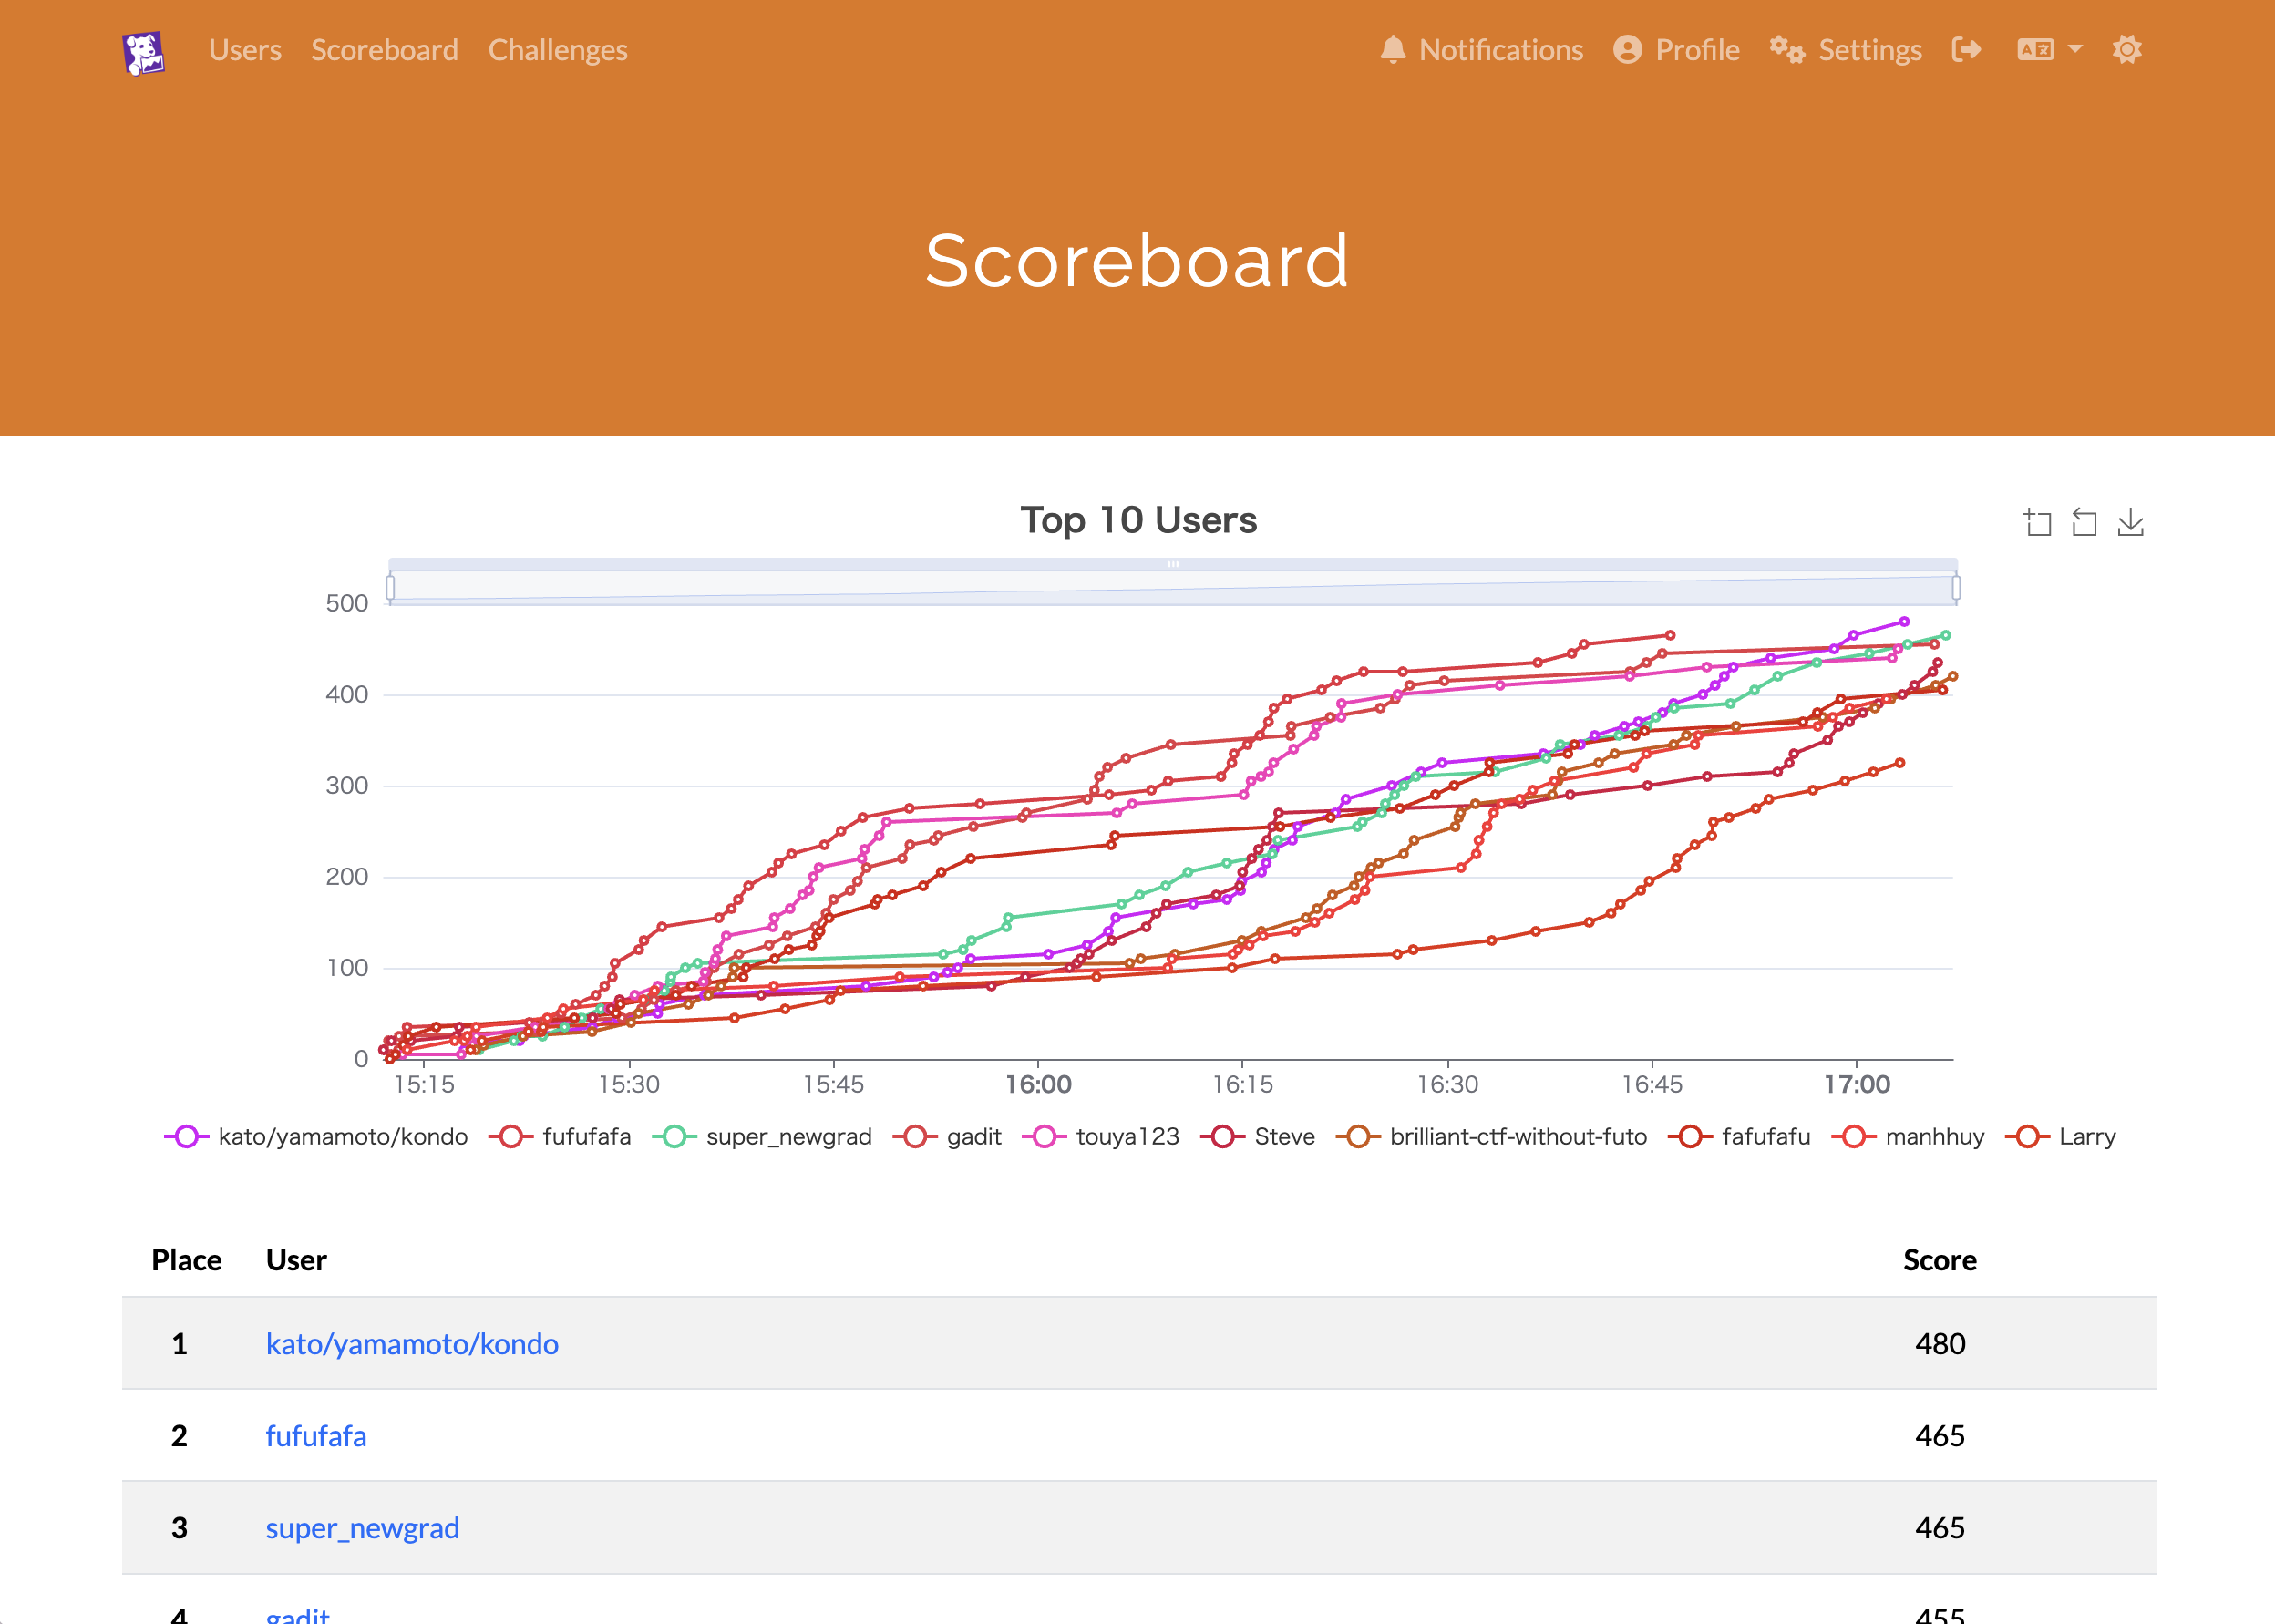Click the chart area zoom icon
Screen dimensions: 2275x1624
click(x=2037, y=522)
